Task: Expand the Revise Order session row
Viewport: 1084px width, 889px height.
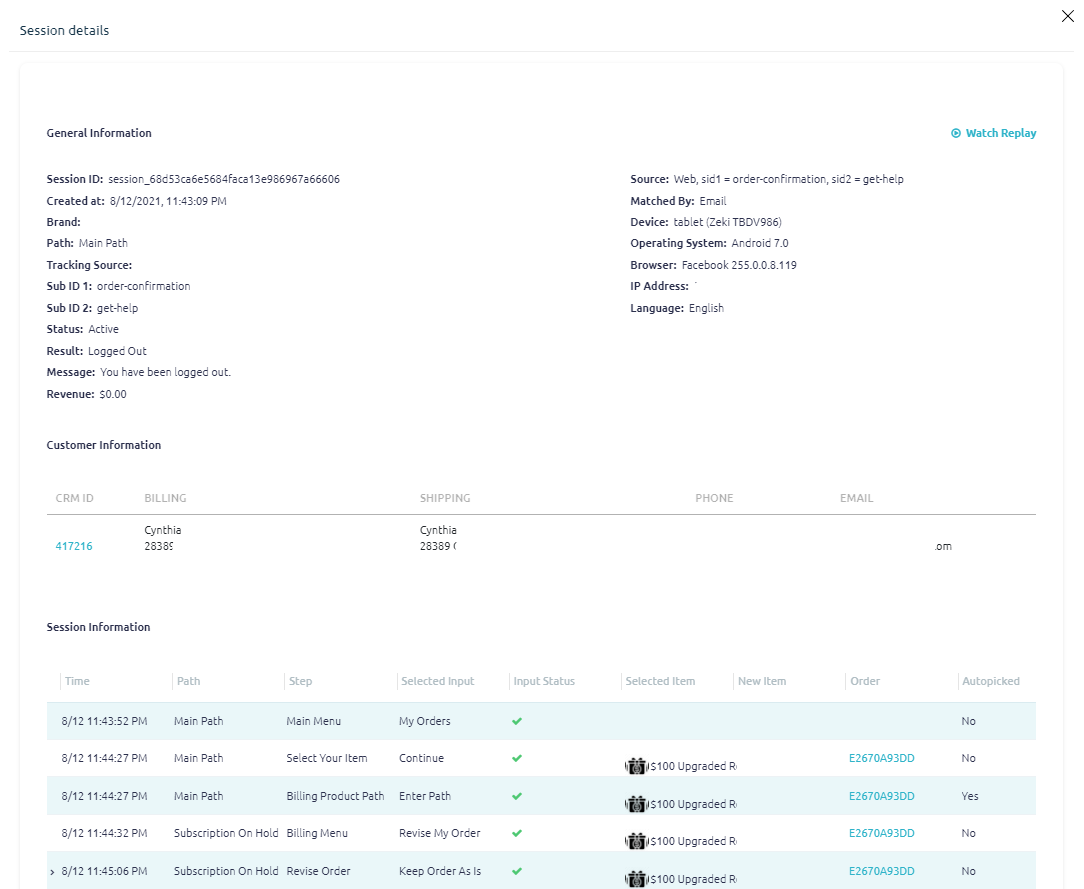Action: point(51,871)
